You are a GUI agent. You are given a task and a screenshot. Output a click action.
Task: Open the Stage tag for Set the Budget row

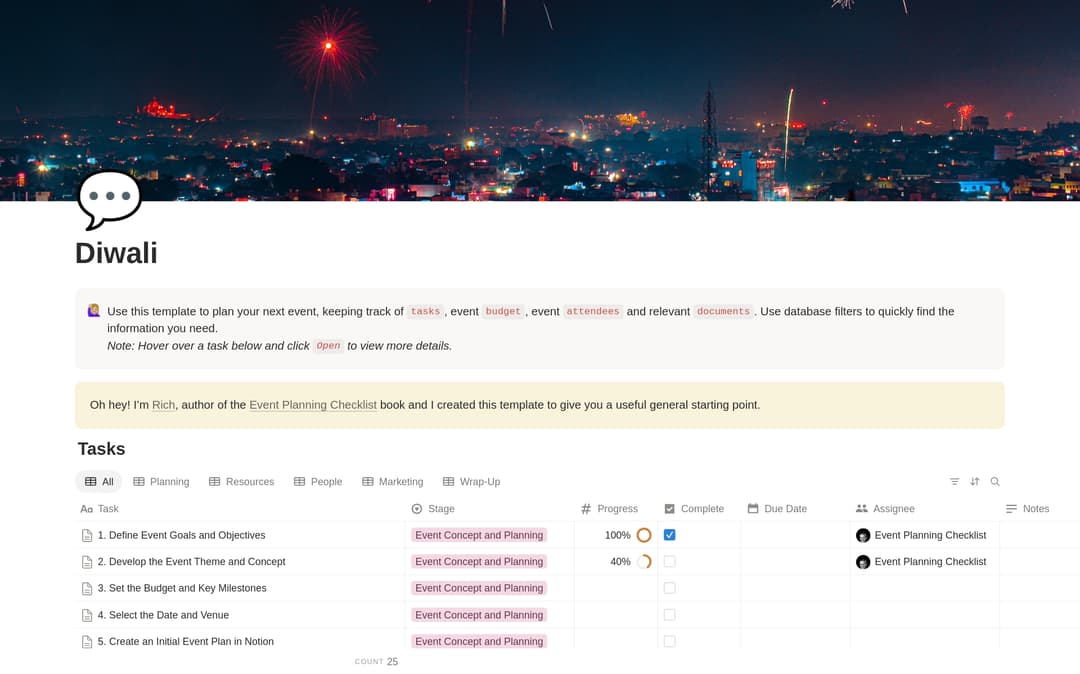pos(479,588)
